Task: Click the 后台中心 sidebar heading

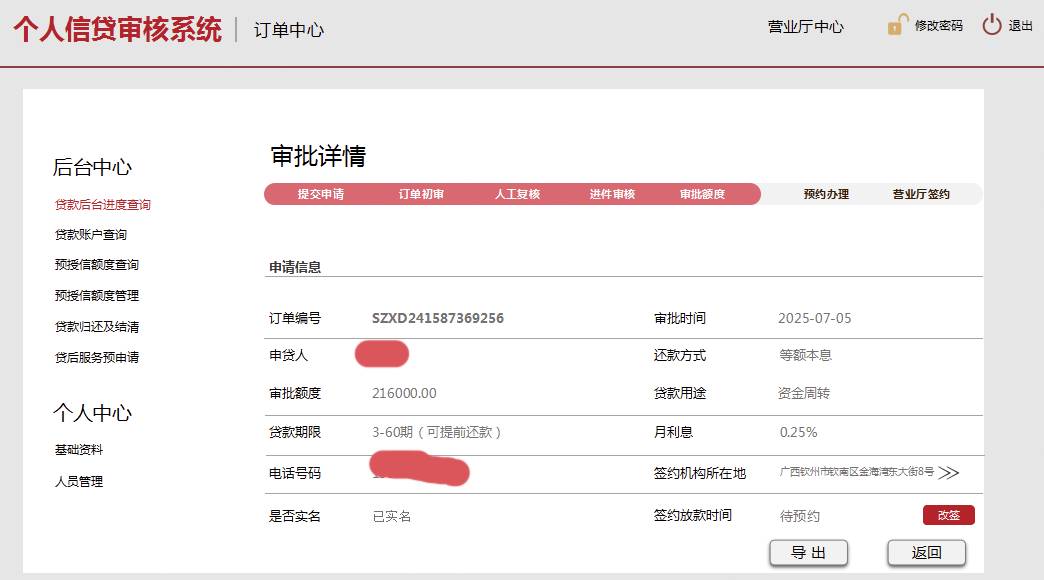Action: 92,166
